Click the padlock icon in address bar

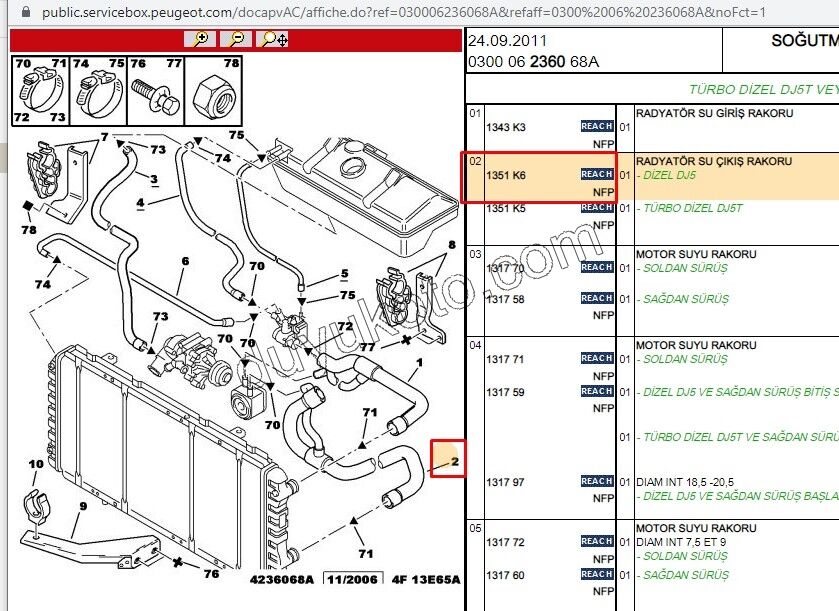(x=25, y=11)
